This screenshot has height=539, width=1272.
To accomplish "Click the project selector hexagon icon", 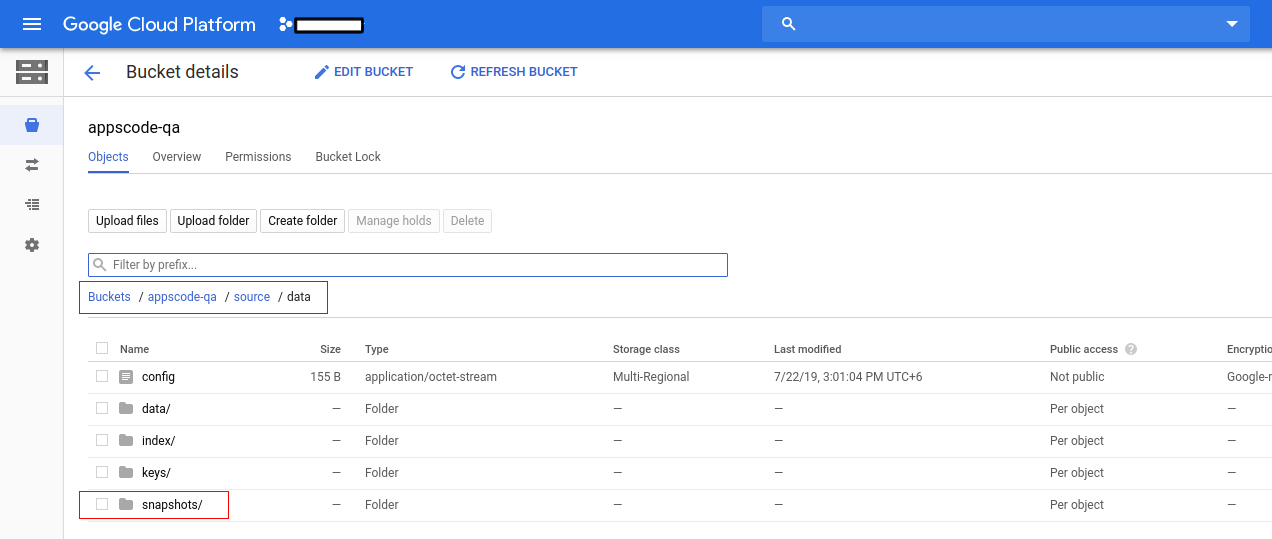I will (x=286, y=24).
